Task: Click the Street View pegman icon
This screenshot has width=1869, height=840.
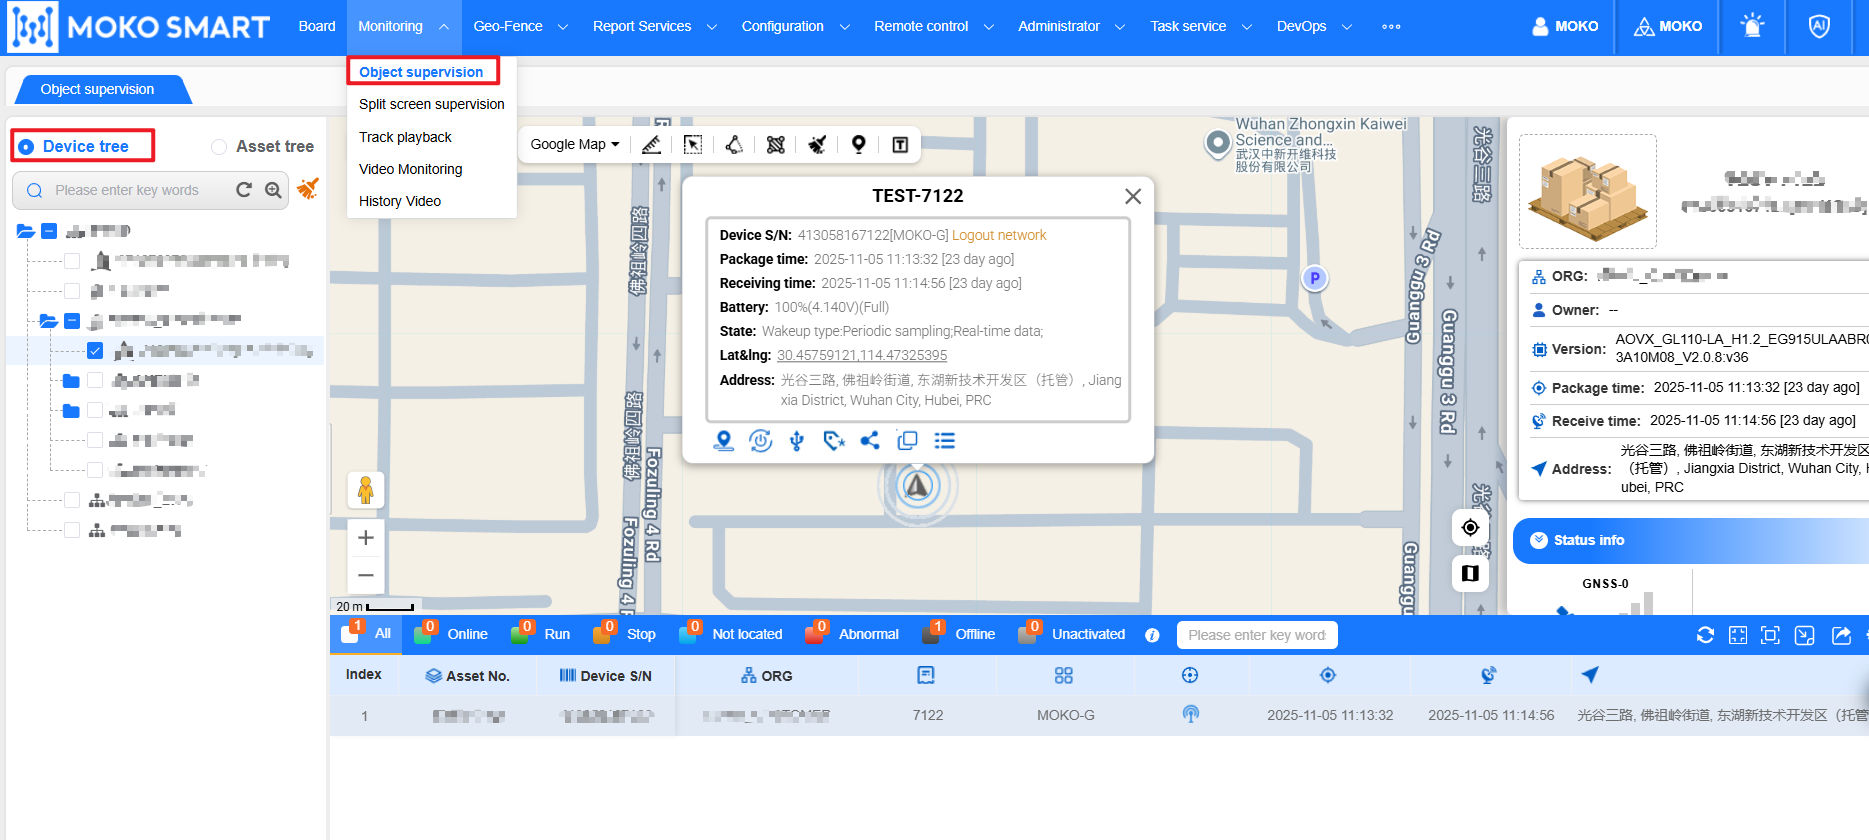Action: tap(366, 490)
